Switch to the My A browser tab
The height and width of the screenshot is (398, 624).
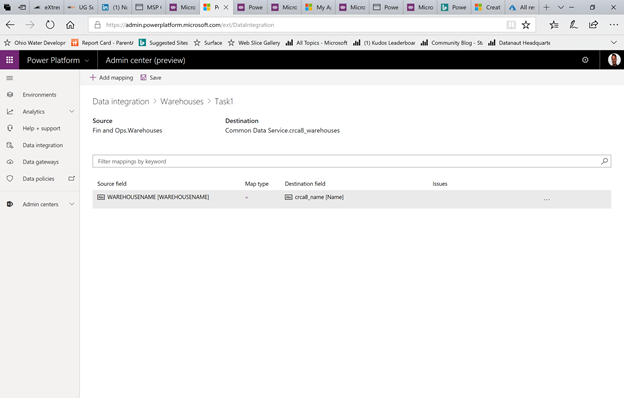(x=318, y=8)
